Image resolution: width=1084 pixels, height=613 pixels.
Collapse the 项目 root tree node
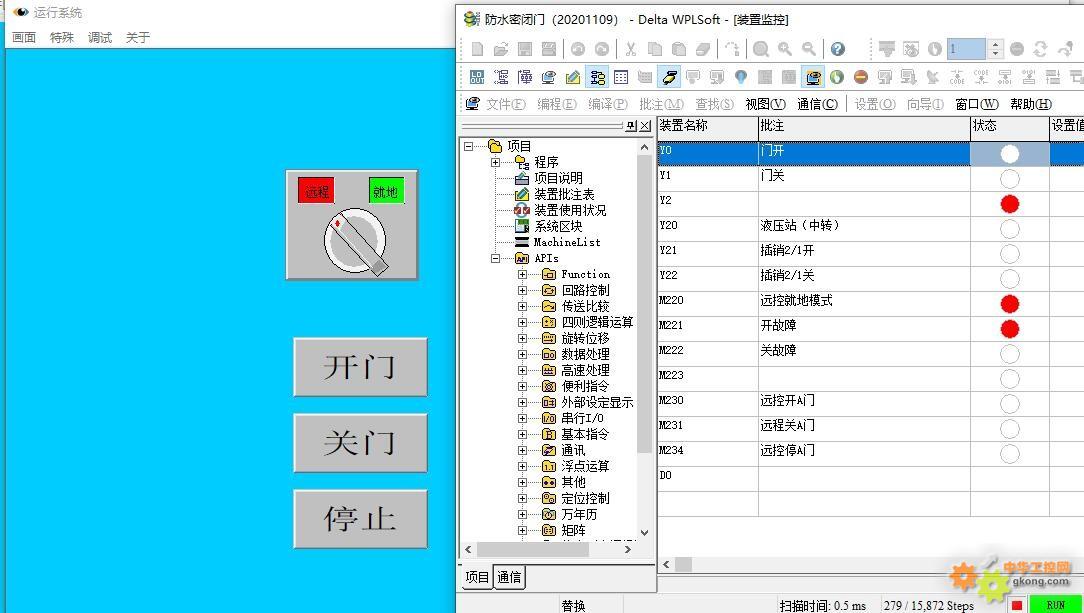tap(469, 146)
